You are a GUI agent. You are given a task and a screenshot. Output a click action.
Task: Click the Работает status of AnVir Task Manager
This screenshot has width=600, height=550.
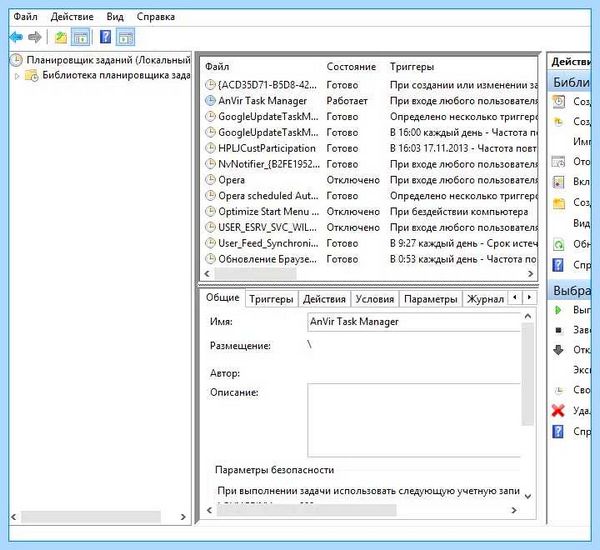point(347,101)
